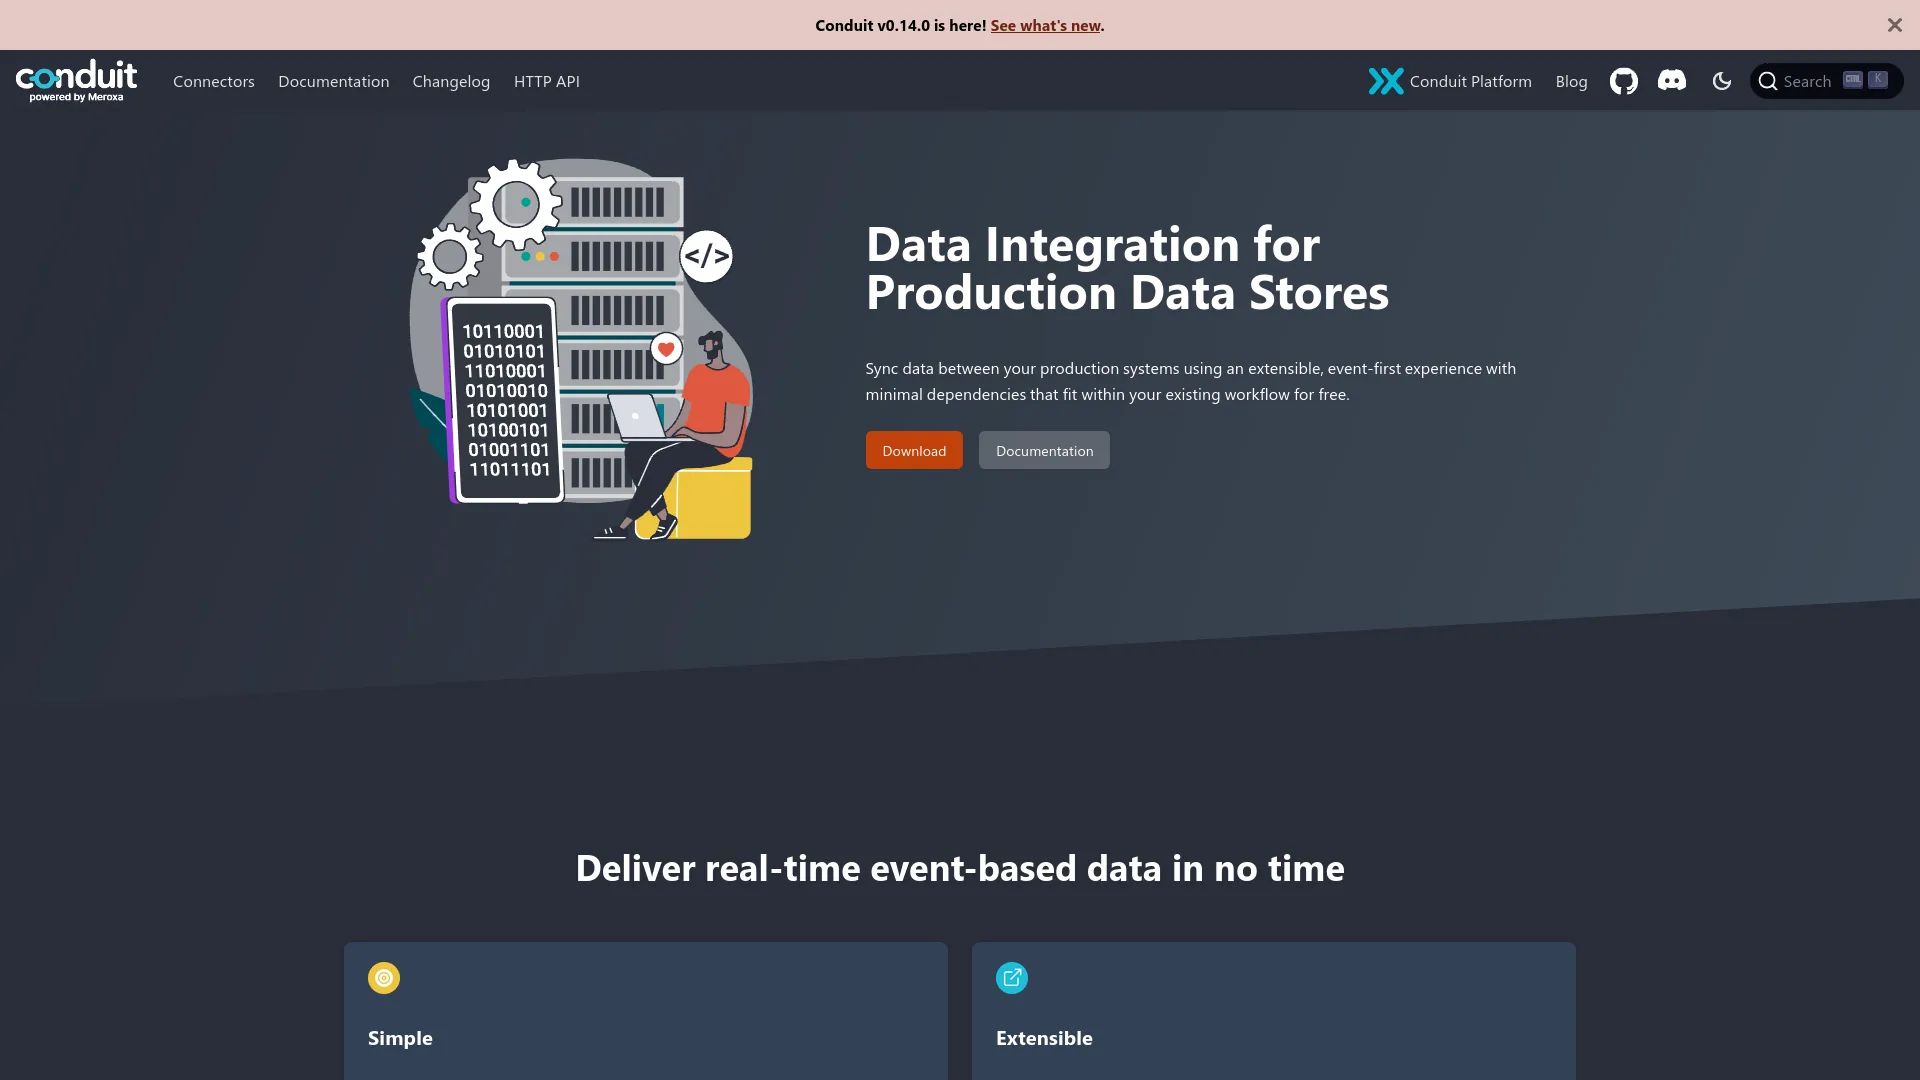Visit the Blog
The height and width of the screenshot is (1080, 1920).
click(x=1571, y=81)
